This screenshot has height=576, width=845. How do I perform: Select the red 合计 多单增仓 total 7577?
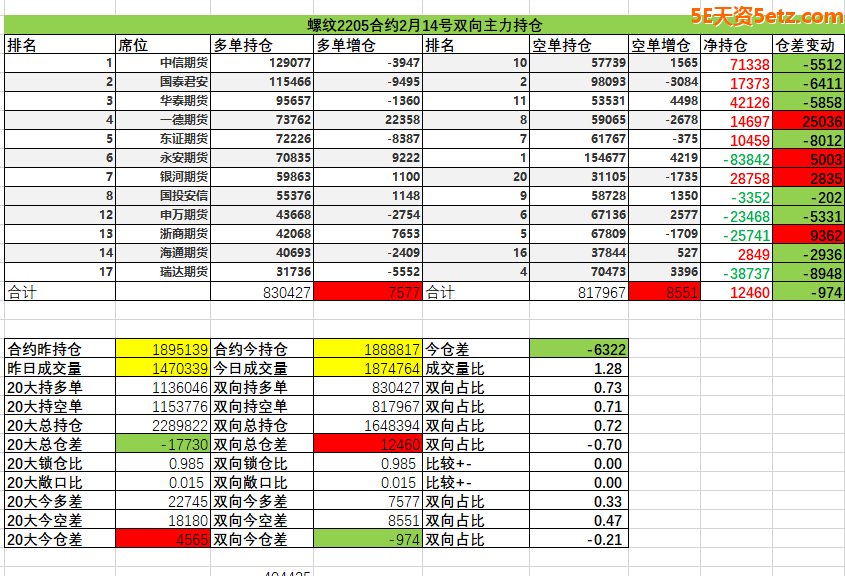pyautogui.click(x=366, y=292)
